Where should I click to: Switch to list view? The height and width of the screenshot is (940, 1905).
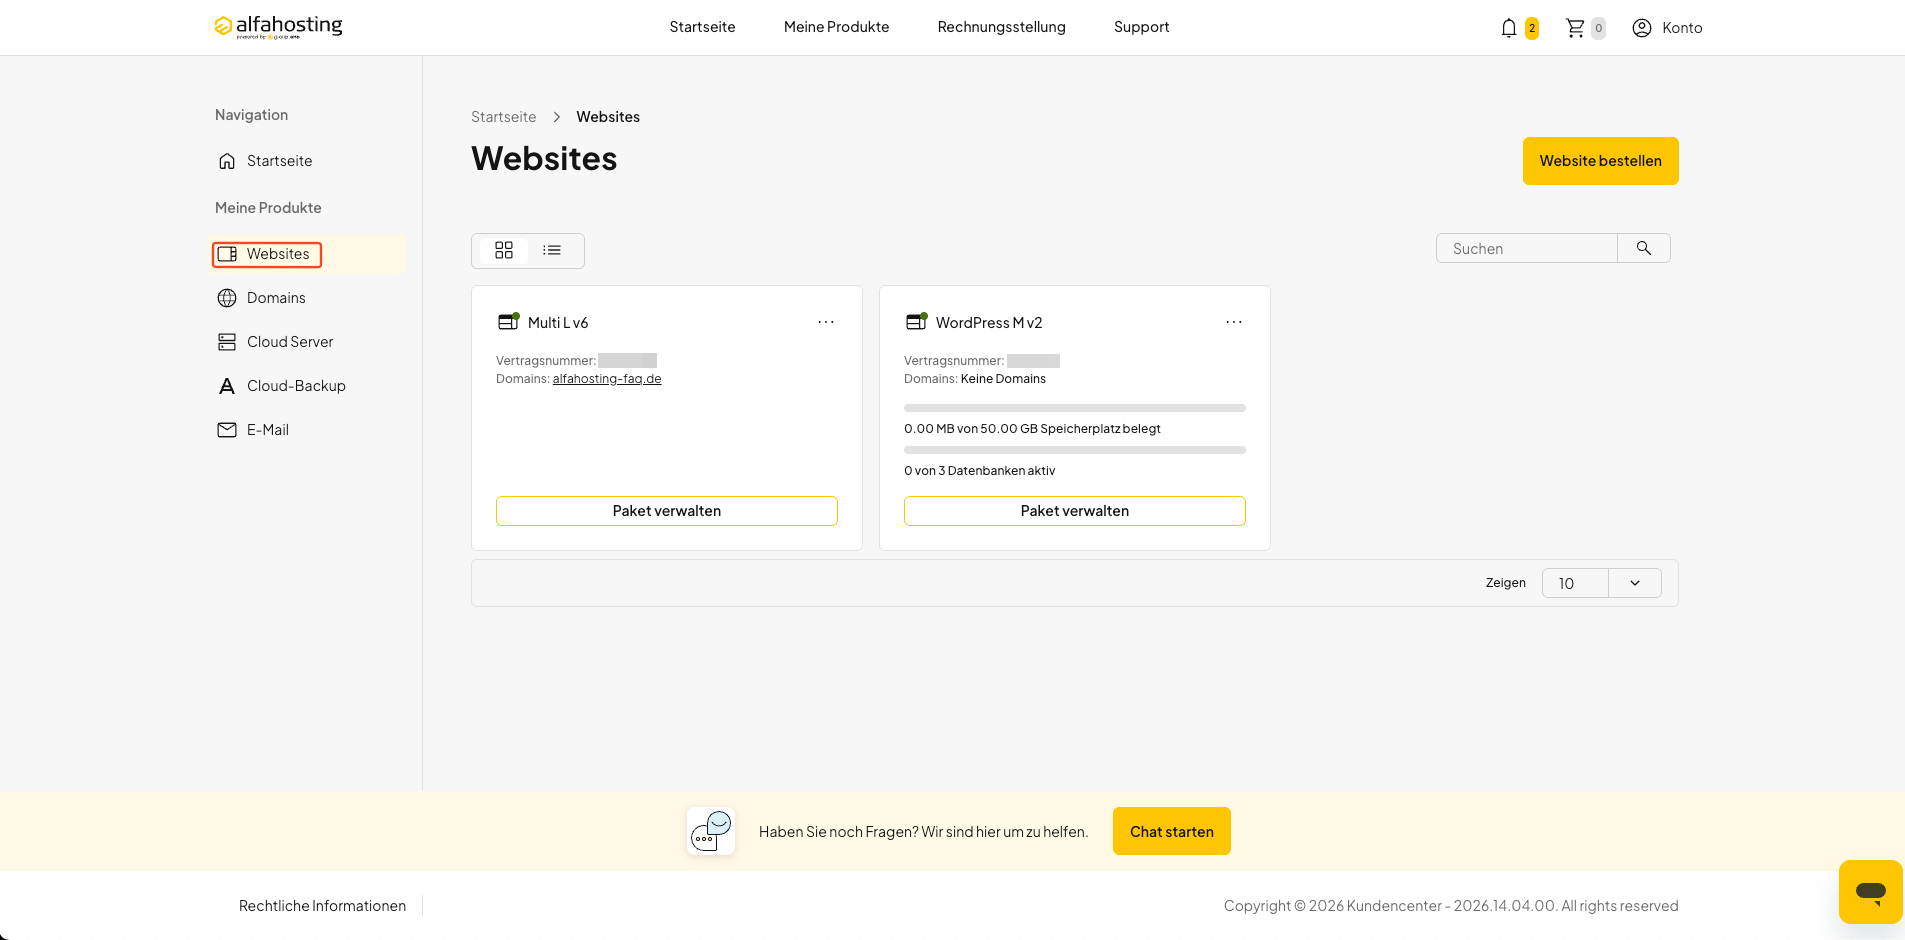pyautogui.click(x=552, y=250)
